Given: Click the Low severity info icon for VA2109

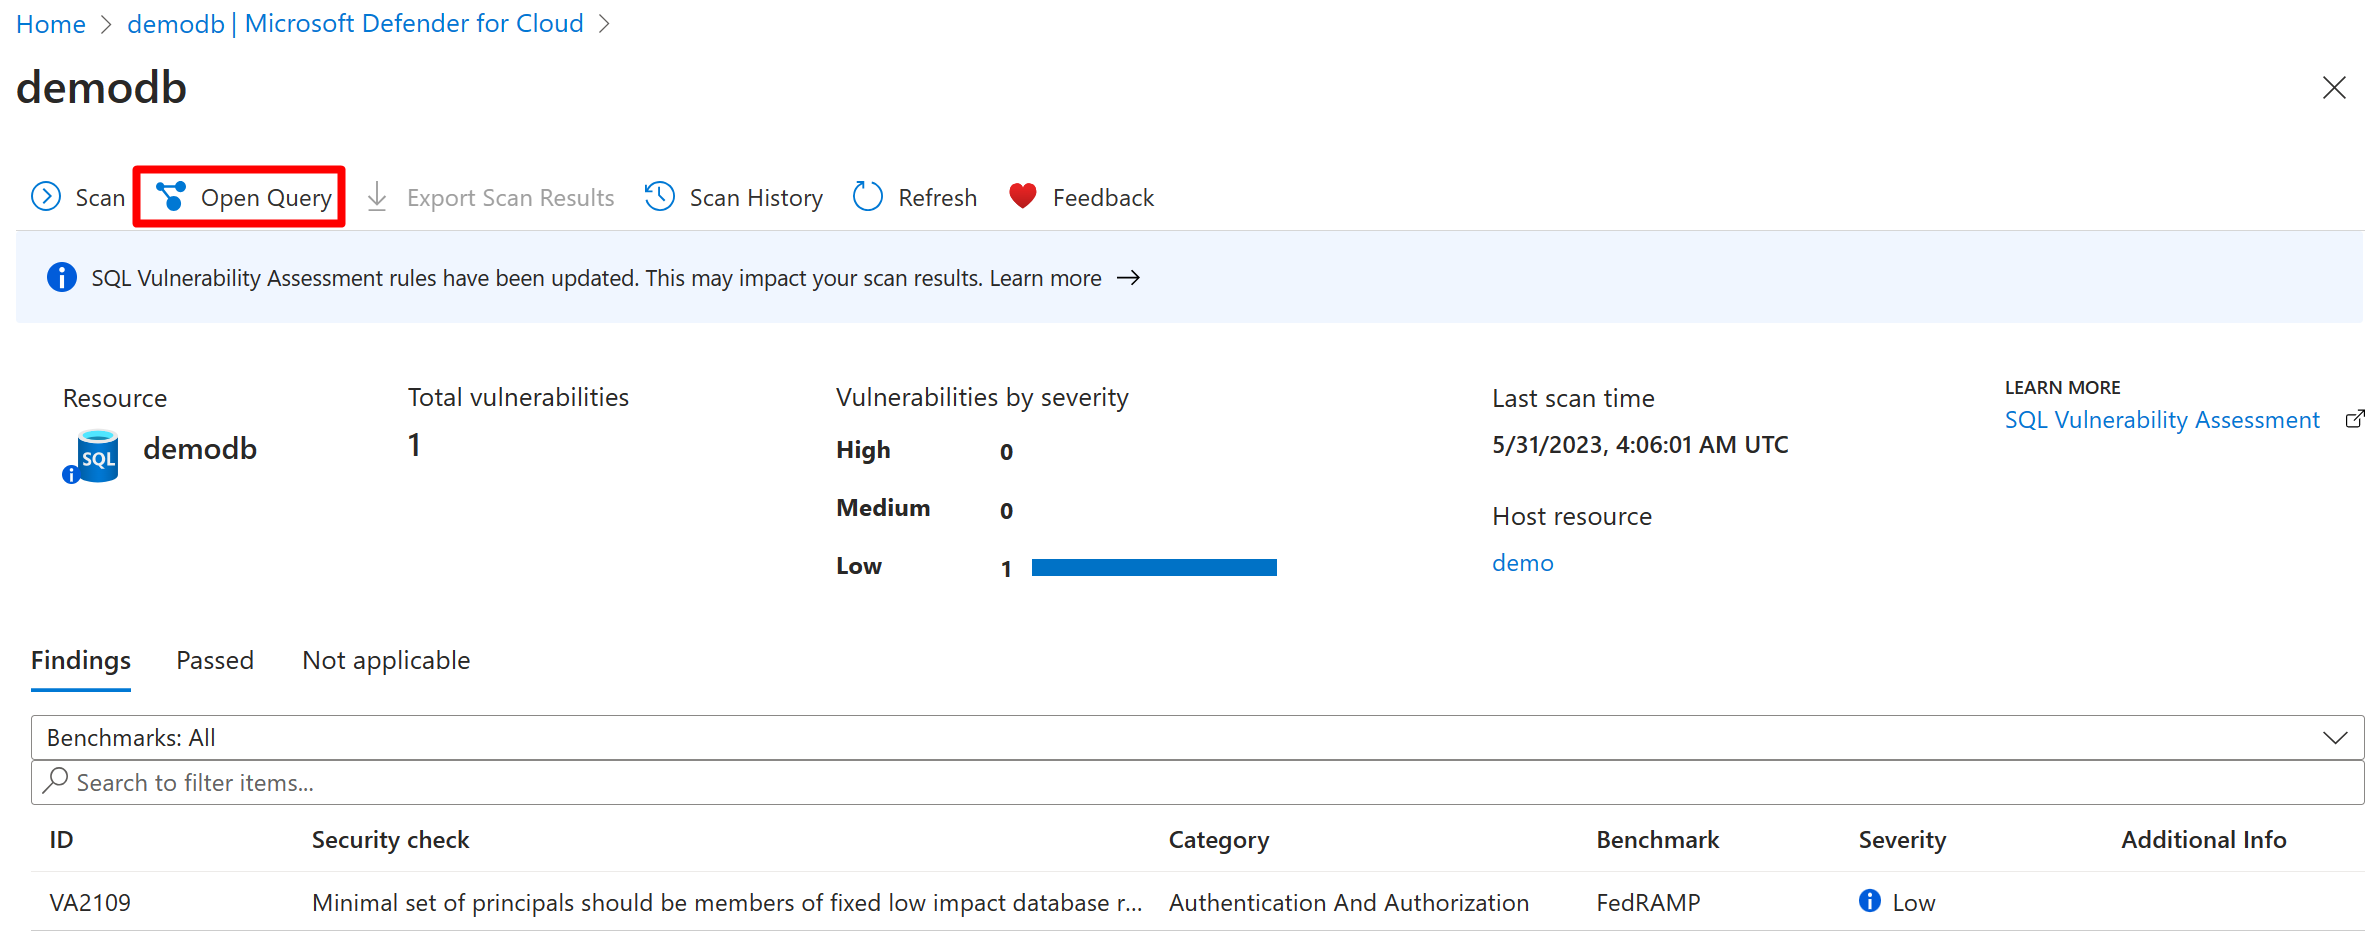Looking at the screenshot, I should tap(1870, 901).
